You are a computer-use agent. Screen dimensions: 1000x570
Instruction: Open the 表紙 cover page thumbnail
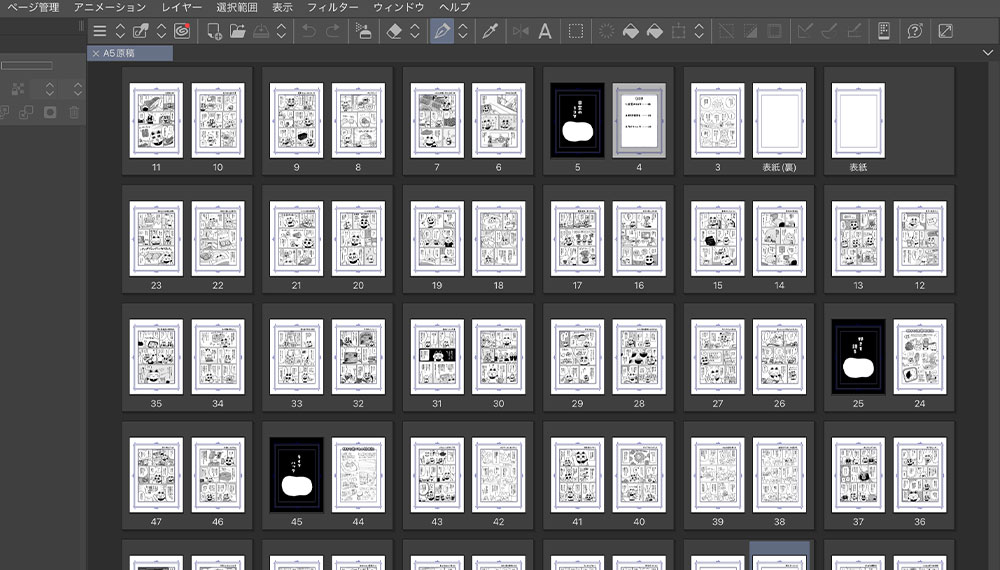(857, 121)
